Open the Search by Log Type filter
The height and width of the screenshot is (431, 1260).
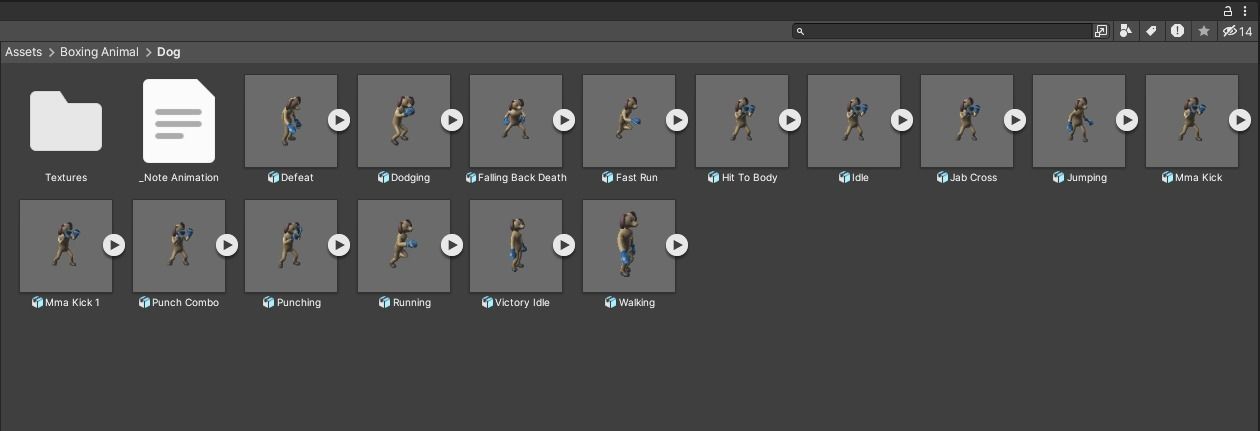click(x=1178, y=31)
